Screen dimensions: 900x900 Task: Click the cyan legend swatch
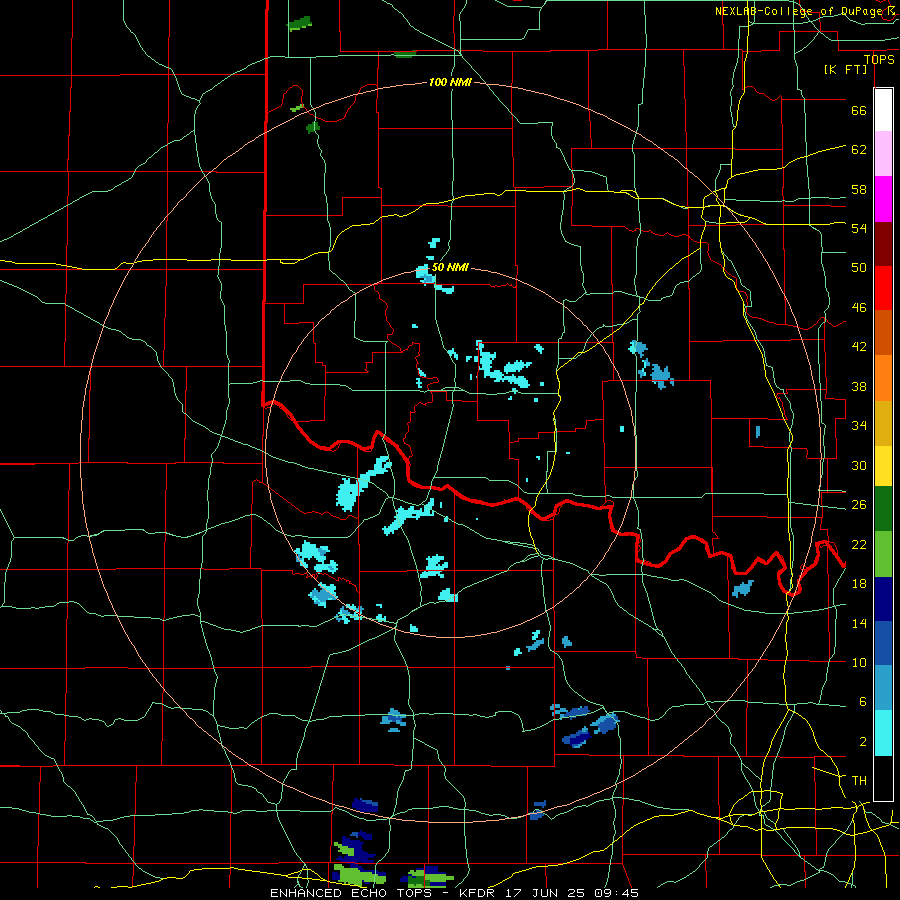(883, 733)
